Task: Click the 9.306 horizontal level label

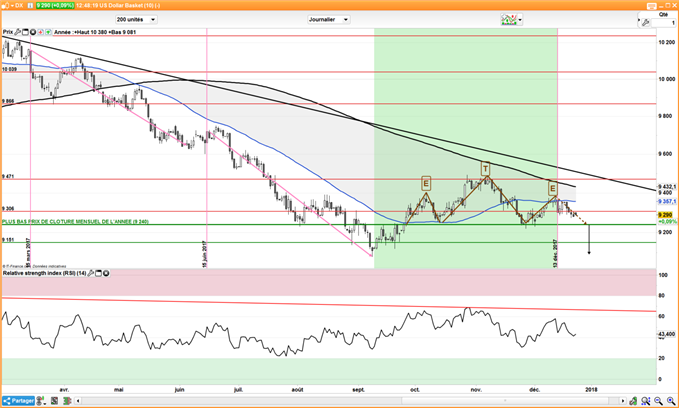Action: click(8, 208)
